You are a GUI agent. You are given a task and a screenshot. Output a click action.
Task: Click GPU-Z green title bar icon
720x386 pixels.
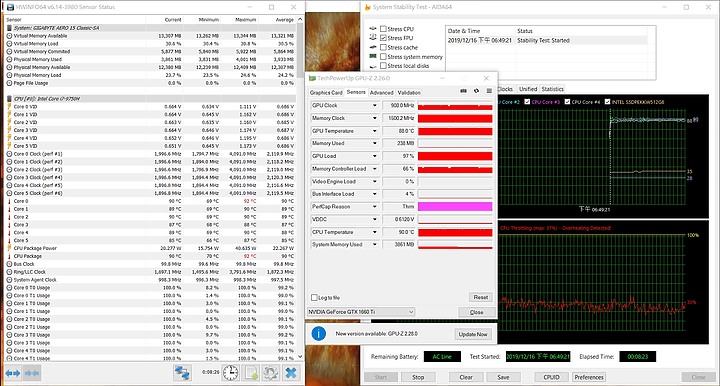pos(312,78)
